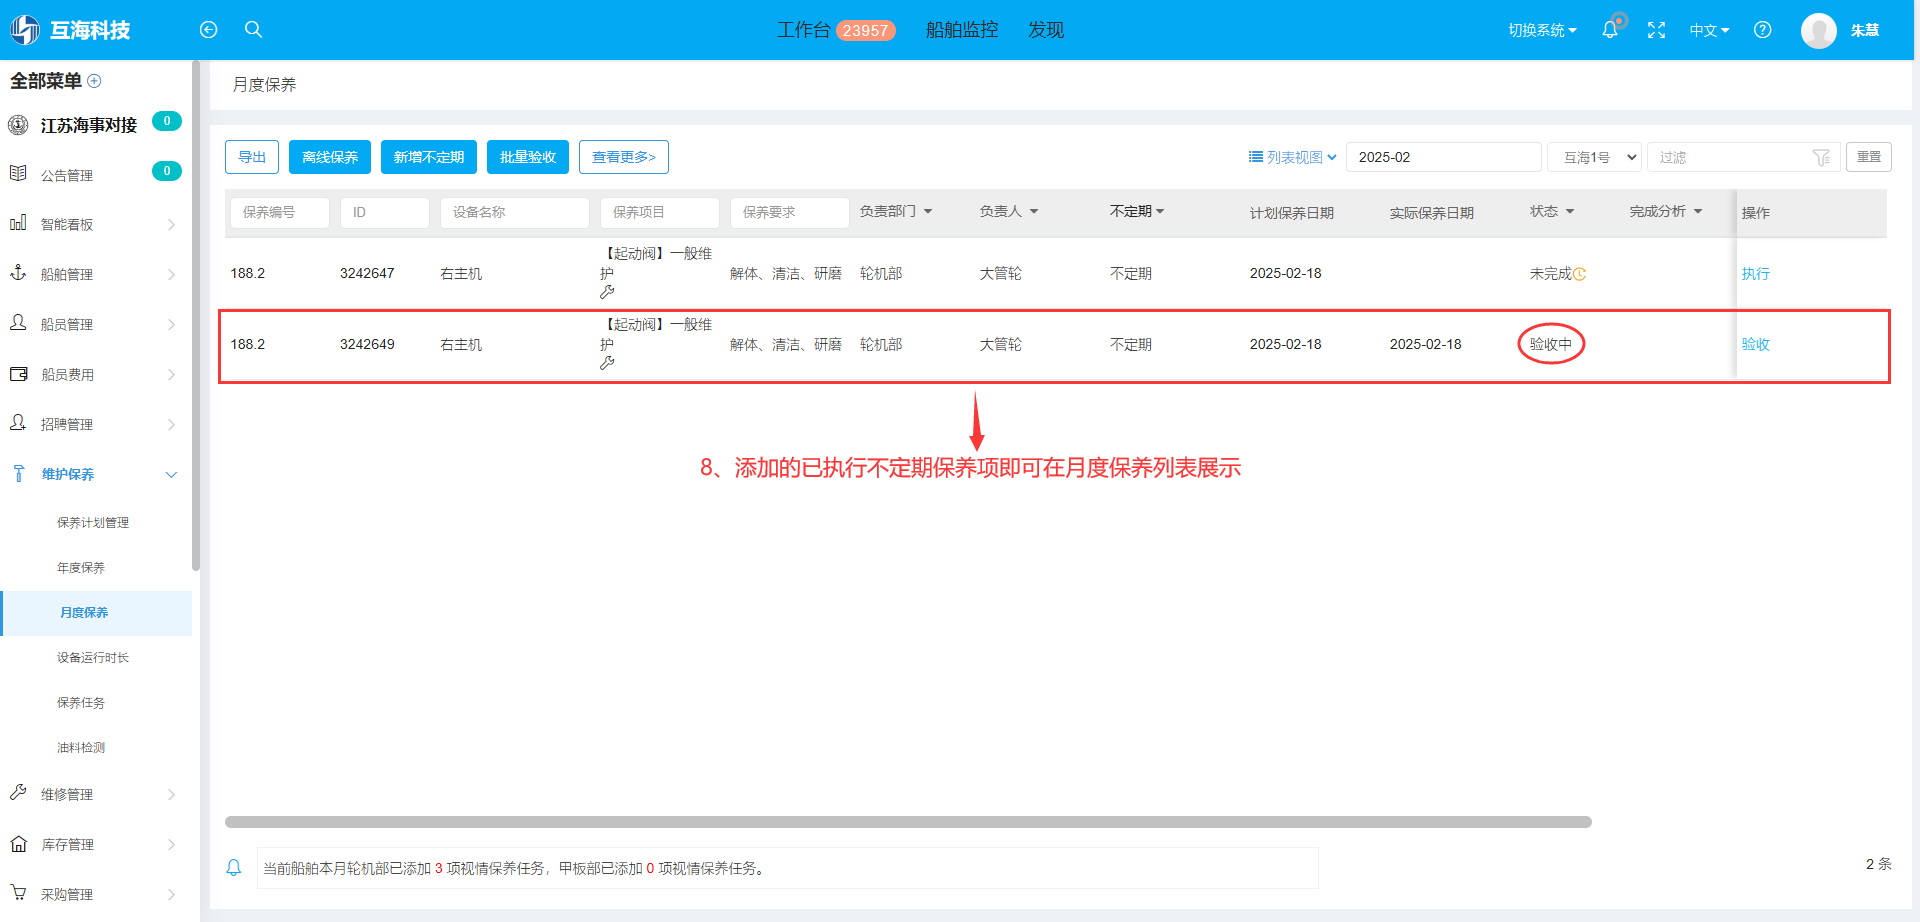The image size is (1920, 922).
Task: Click the 维修管理 wrench icon
Action: (x=18, y=793)
